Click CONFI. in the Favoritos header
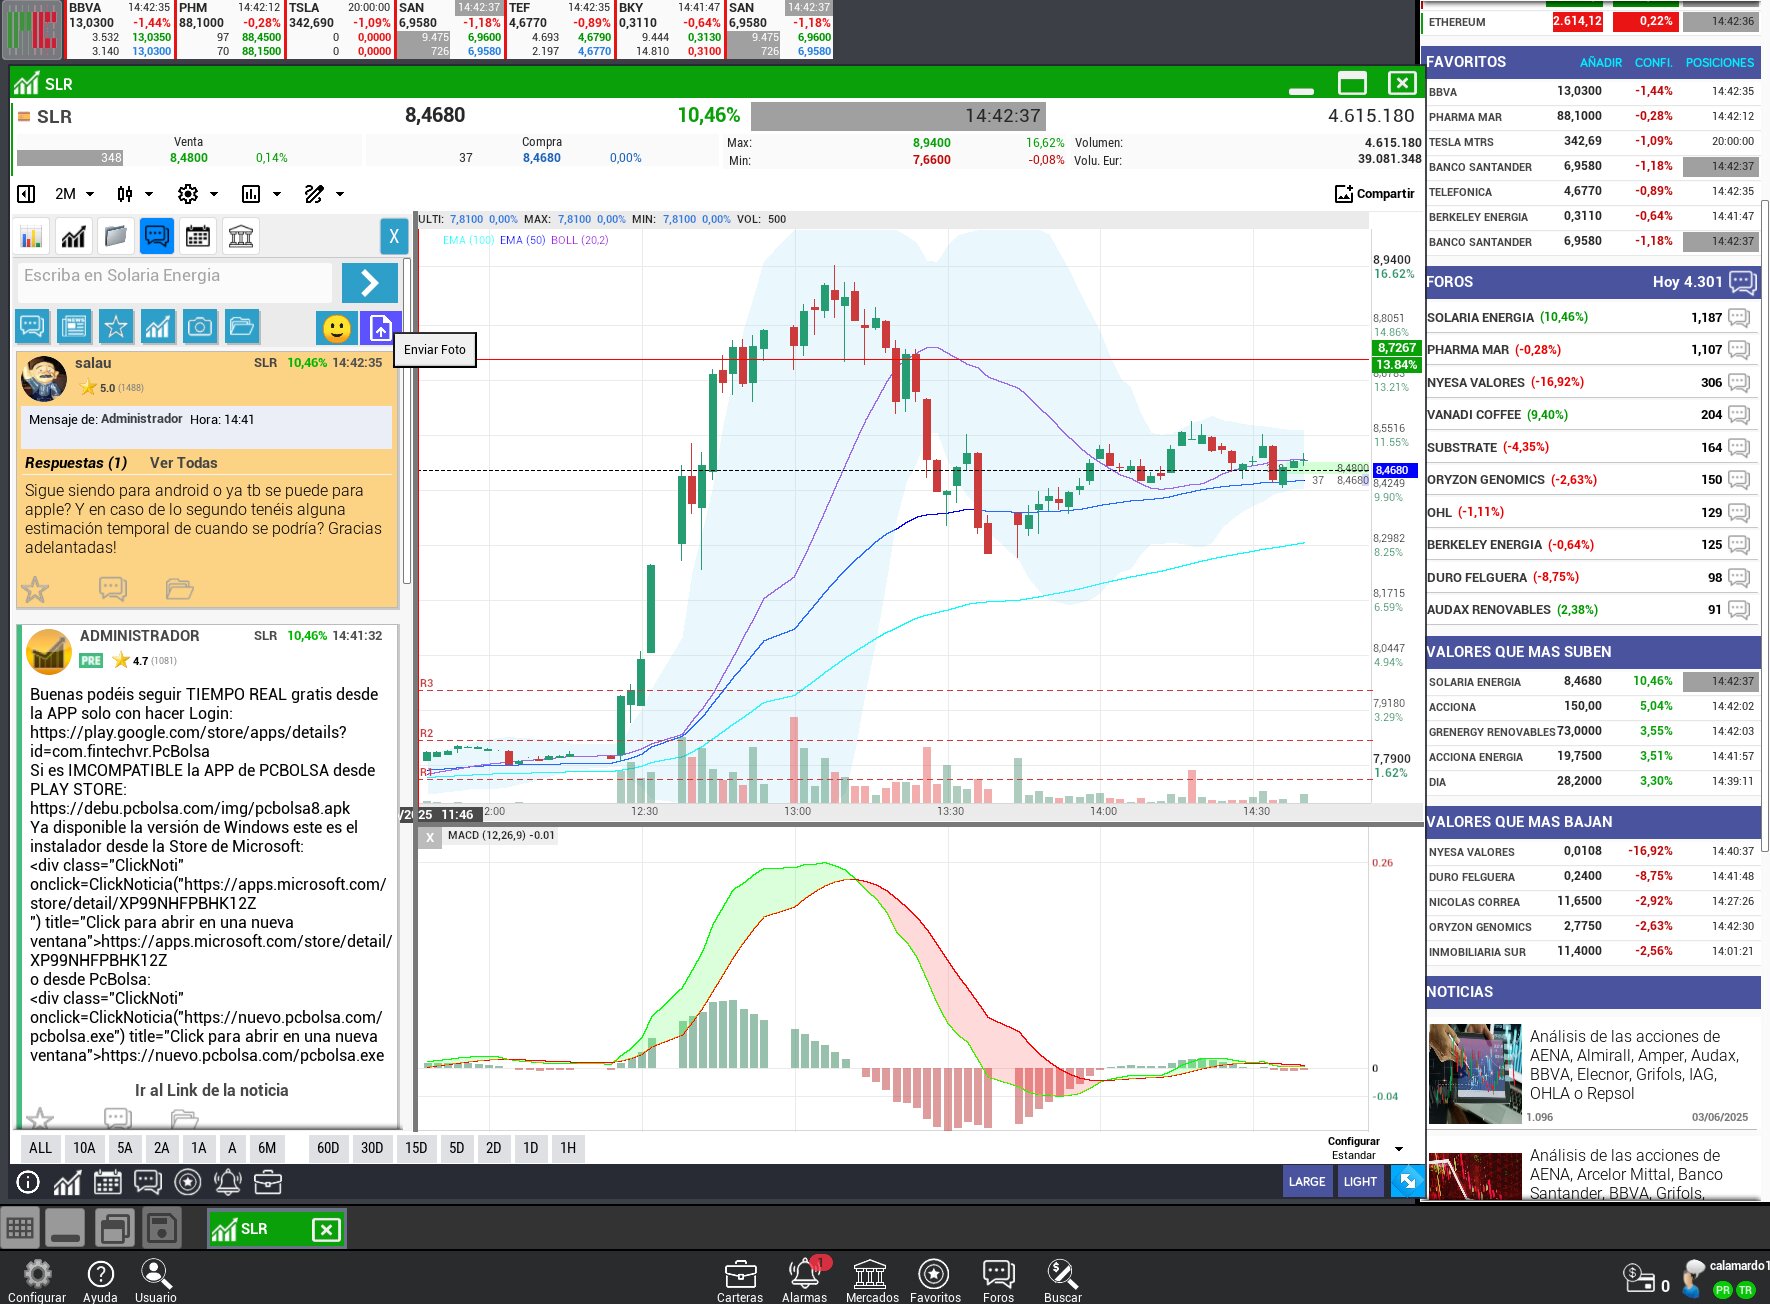Image resolution: width=1770 pixels, height=1304 pixels. pos(1654,62)
